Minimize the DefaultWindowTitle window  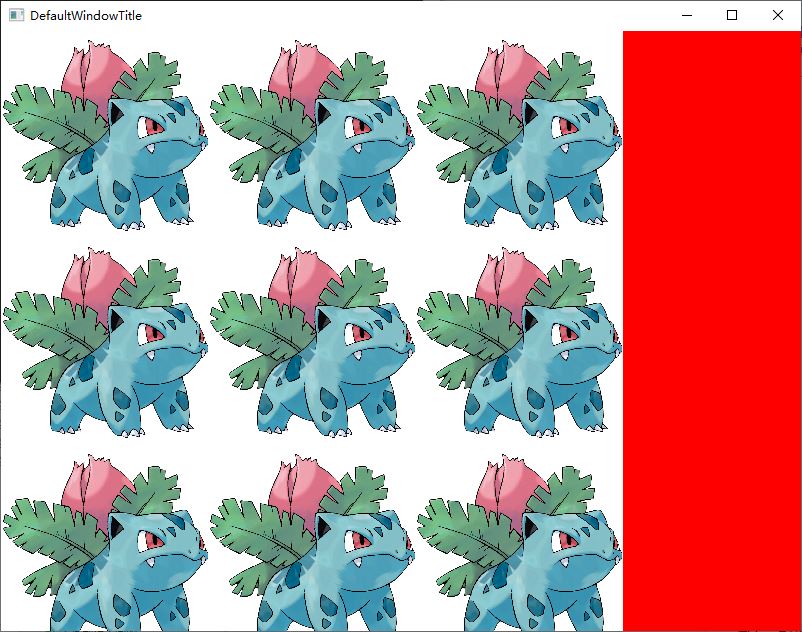pyautogui.click(x=687, y=15)
